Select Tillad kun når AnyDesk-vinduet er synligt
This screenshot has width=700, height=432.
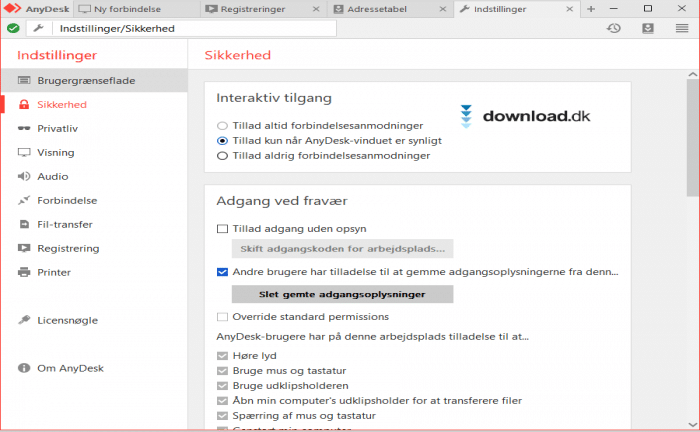[222, 141]
